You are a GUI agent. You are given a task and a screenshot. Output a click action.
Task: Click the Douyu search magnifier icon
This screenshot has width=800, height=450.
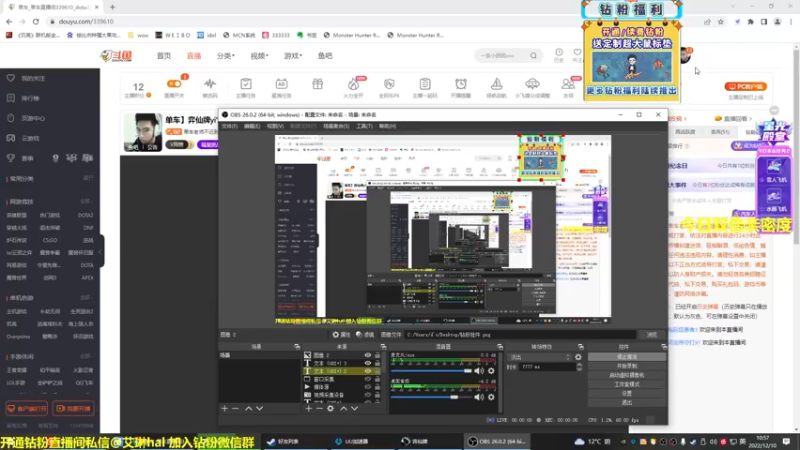point(533,56)
